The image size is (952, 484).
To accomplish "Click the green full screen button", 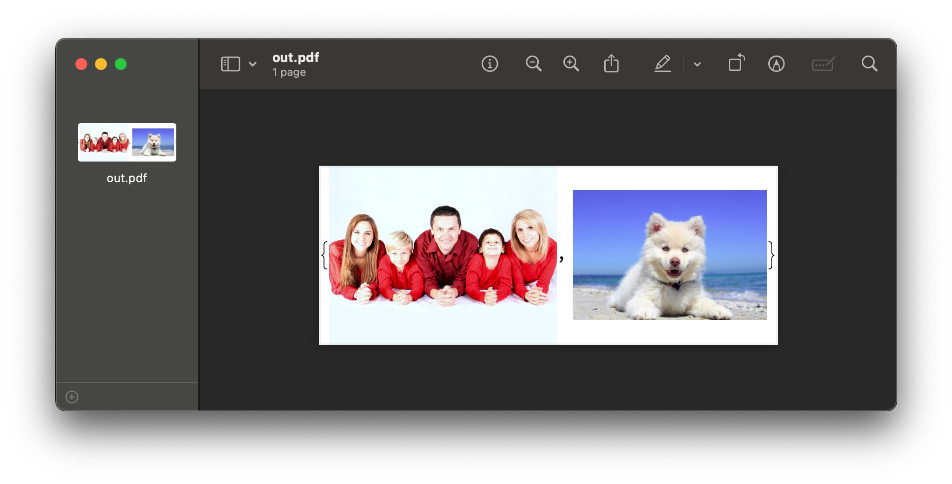I will click(x=121, y=64).
